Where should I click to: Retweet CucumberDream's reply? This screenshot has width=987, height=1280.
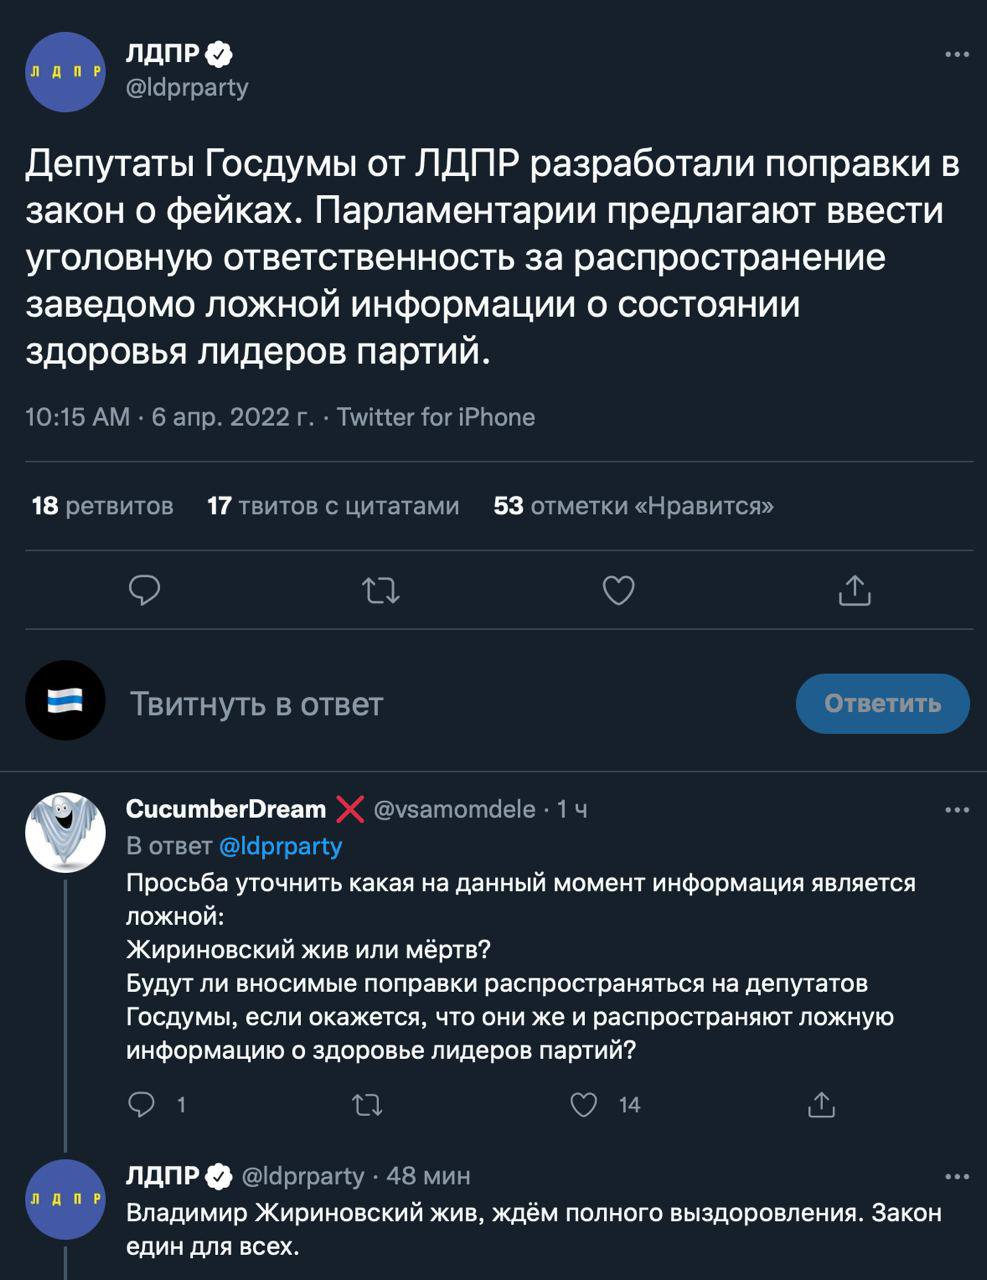tap(368, 1104)
